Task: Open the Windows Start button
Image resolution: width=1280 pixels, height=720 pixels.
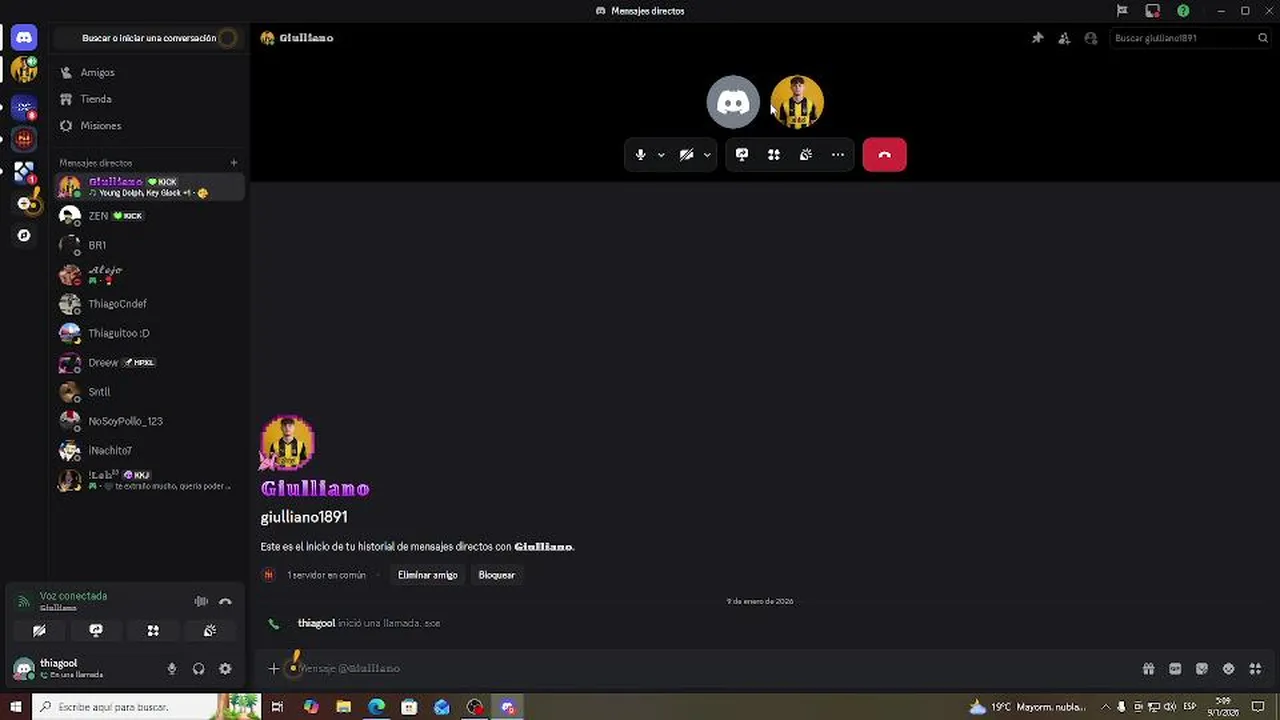Action: (x=15, y=707)
